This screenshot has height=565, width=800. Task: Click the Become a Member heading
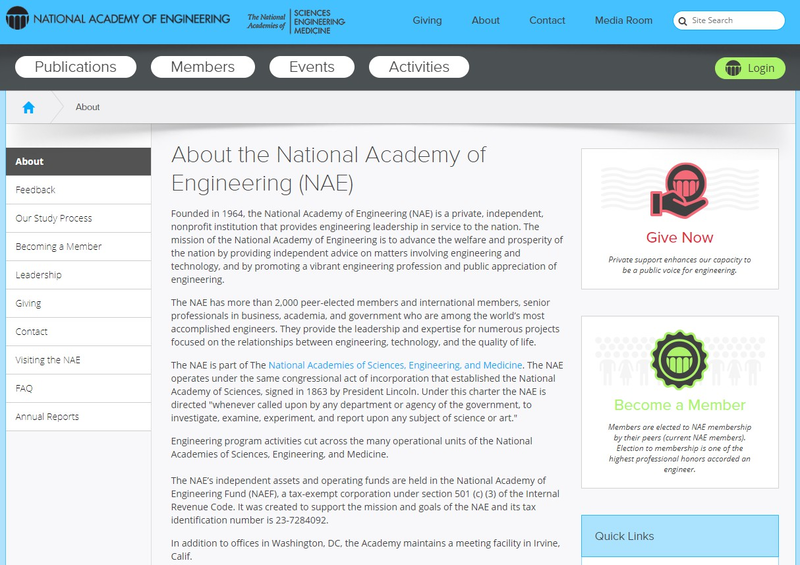[680, 405]
